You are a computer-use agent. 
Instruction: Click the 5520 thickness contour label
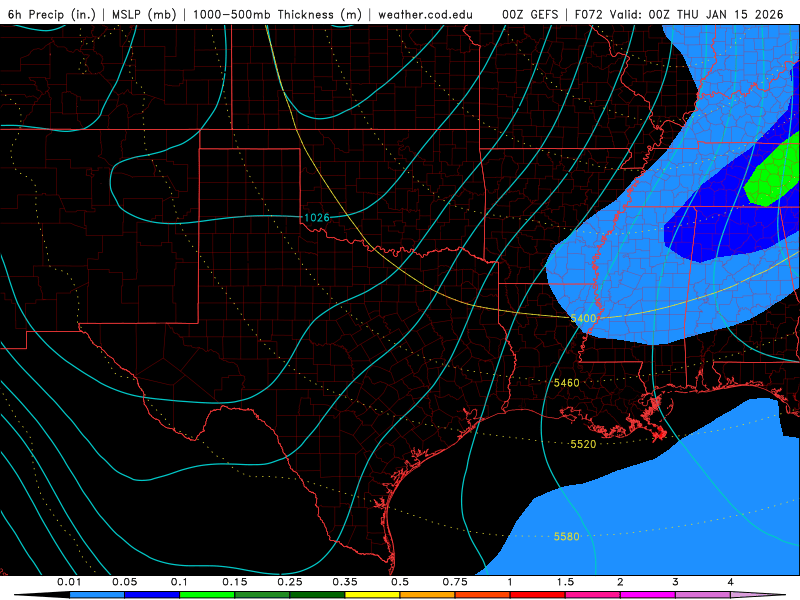point(583,444)
